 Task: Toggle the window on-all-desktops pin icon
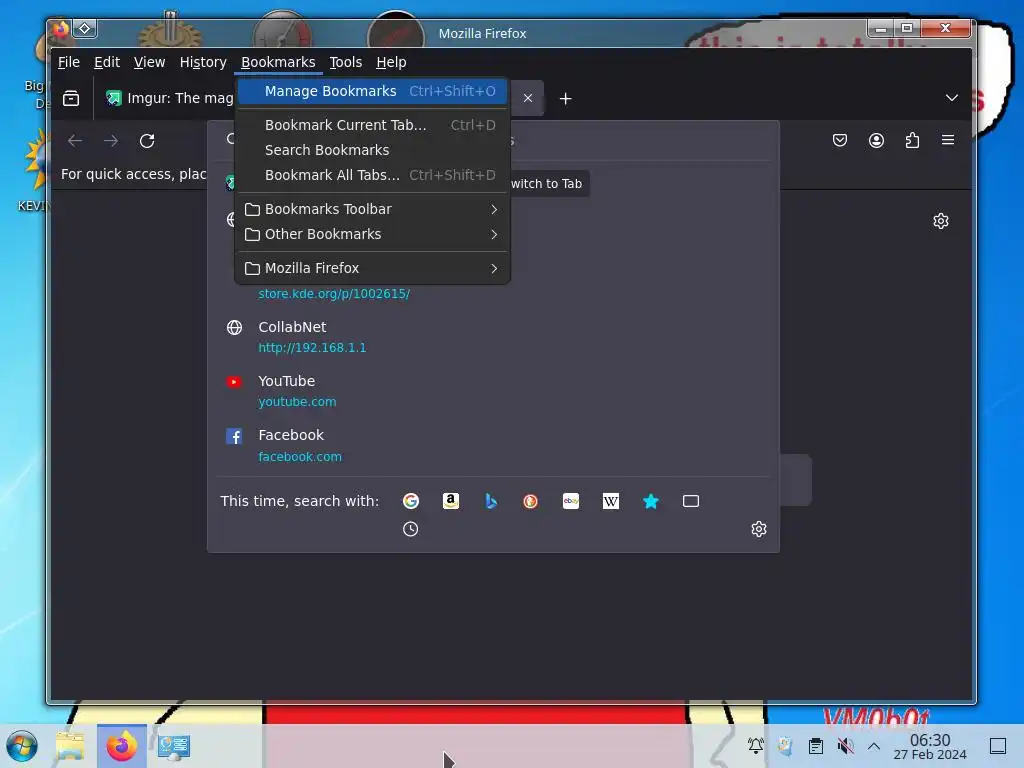(x=85, y=28)
